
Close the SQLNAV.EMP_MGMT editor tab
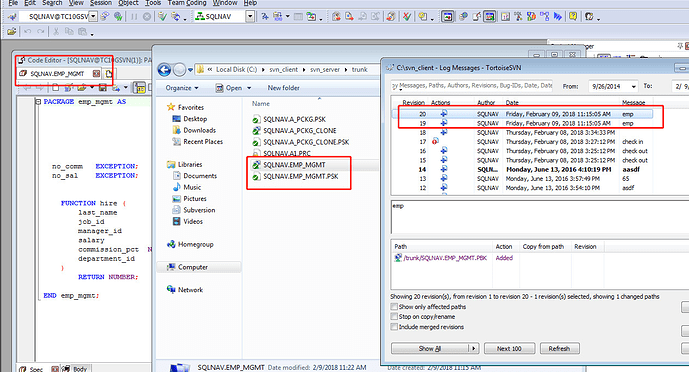point(96,73)
